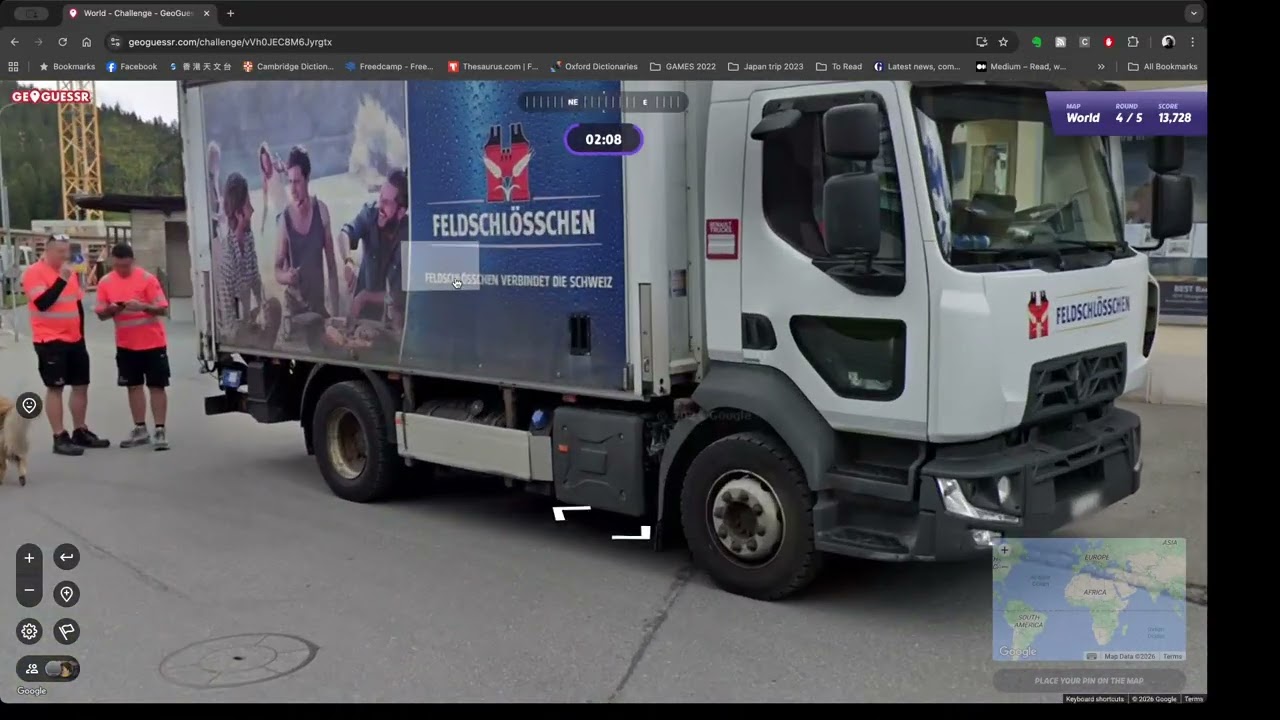Click the 02:08 countdown timer

pyautogui.click(x=603, y=139)
